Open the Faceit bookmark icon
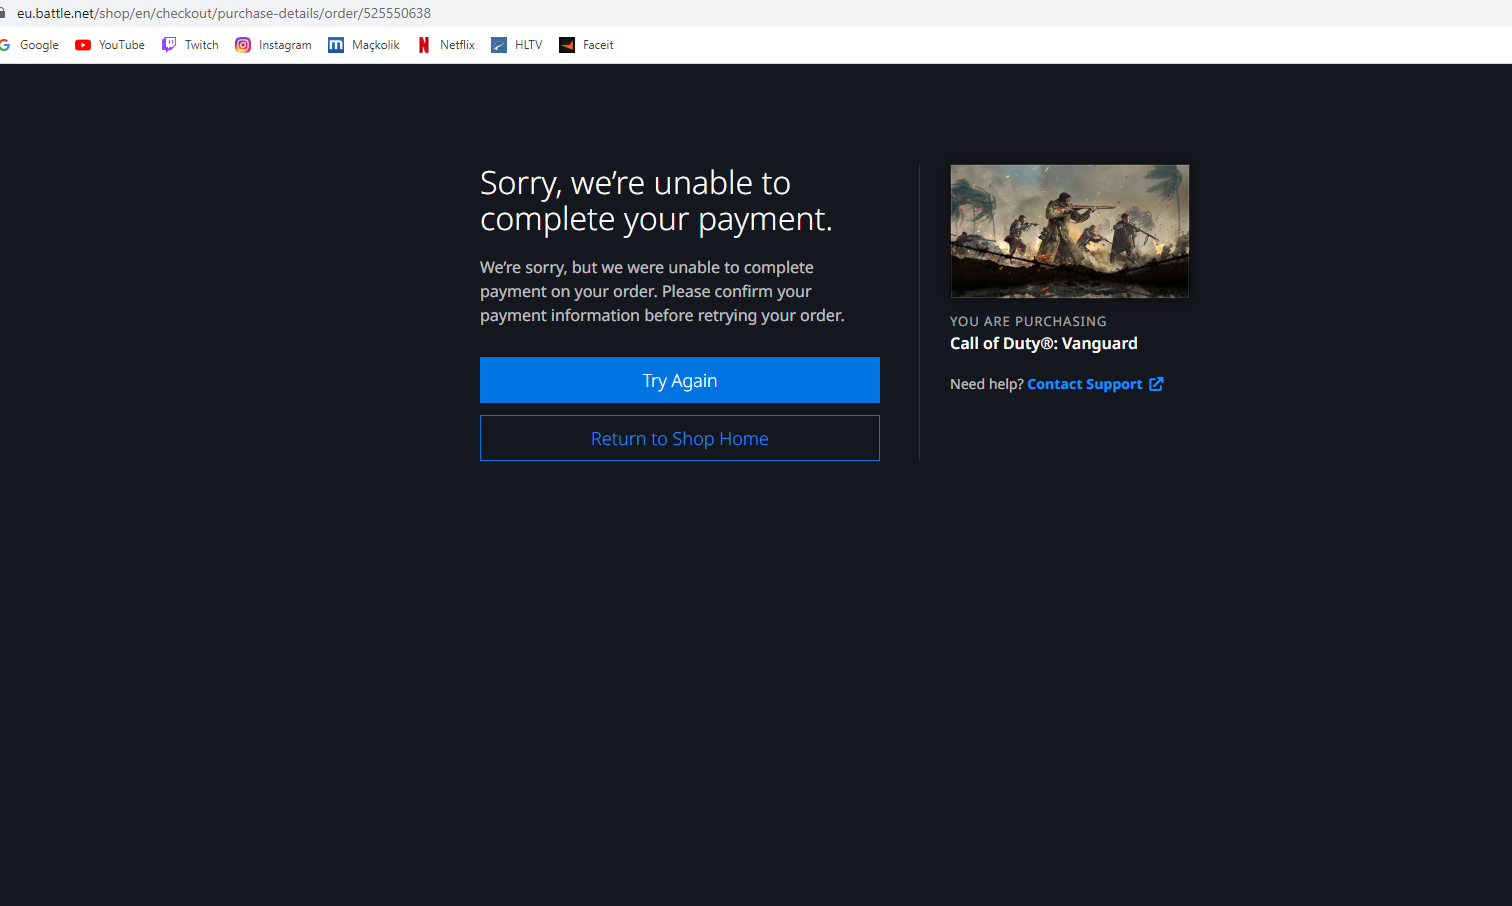Screen dimensions: 1512x906 [x=567, y=45]
